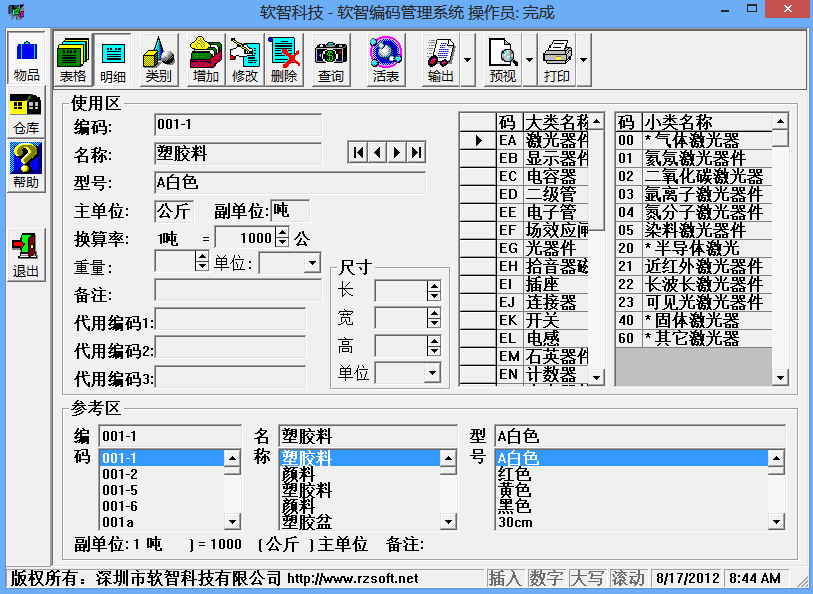Image resolution: width=813 pixels, height=594 pixels.
Task: Select subcategory 21 近红外激光器件
Action: [694, 266]
